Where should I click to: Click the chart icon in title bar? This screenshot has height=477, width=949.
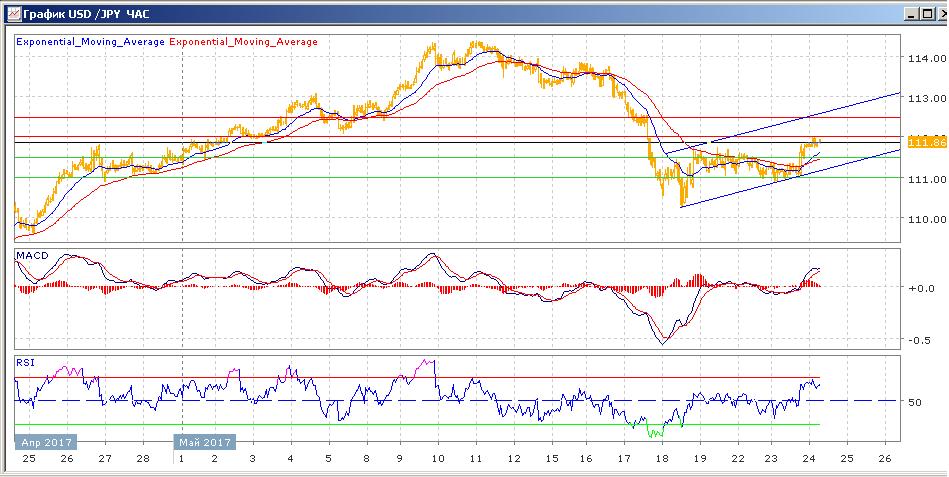pos(11,12)
